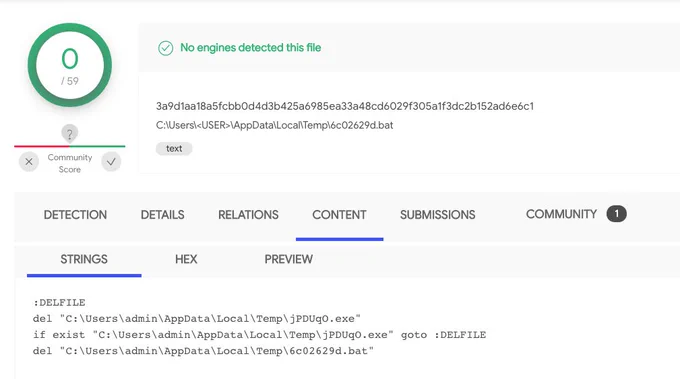This screenshot has width=680, height=379.
Task: Click the file path ending 6c02629d.bat in header
Action: (275, 125)
